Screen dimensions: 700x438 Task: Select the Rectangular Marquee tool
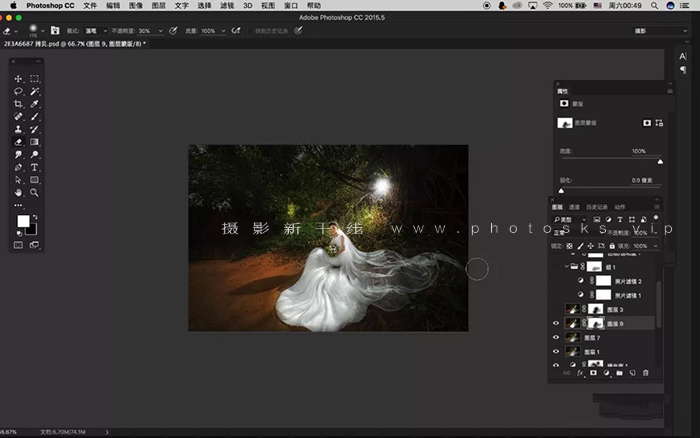(x=34, y=79)
